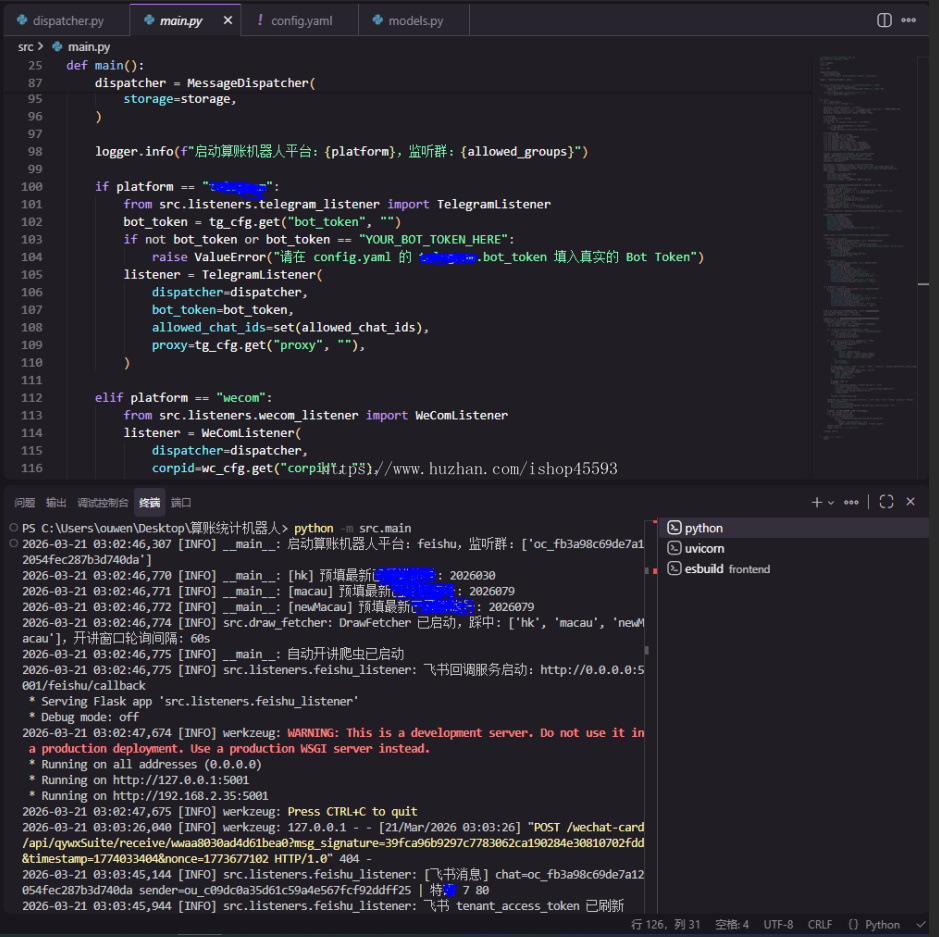This screenshot has height=937, width=939.
Task: Open the terminal panel ellipsis menu
Action: [x=851, y=502]
